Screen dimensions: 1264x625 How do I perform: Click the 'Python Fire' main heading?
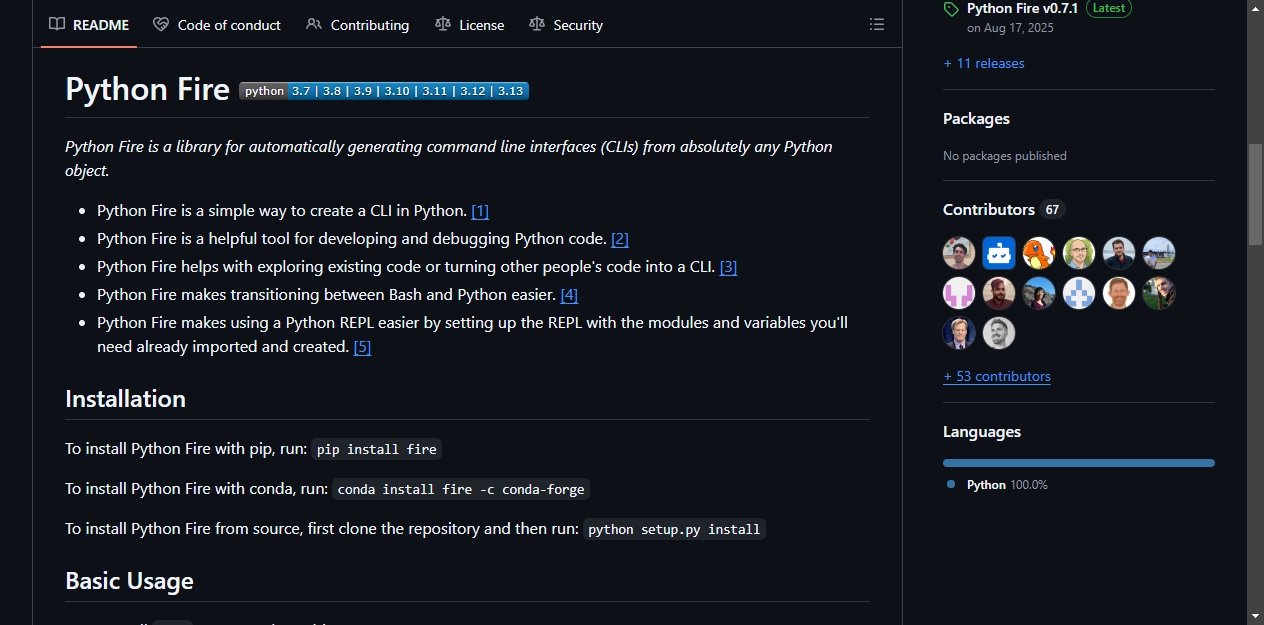(x=148, y=89)
